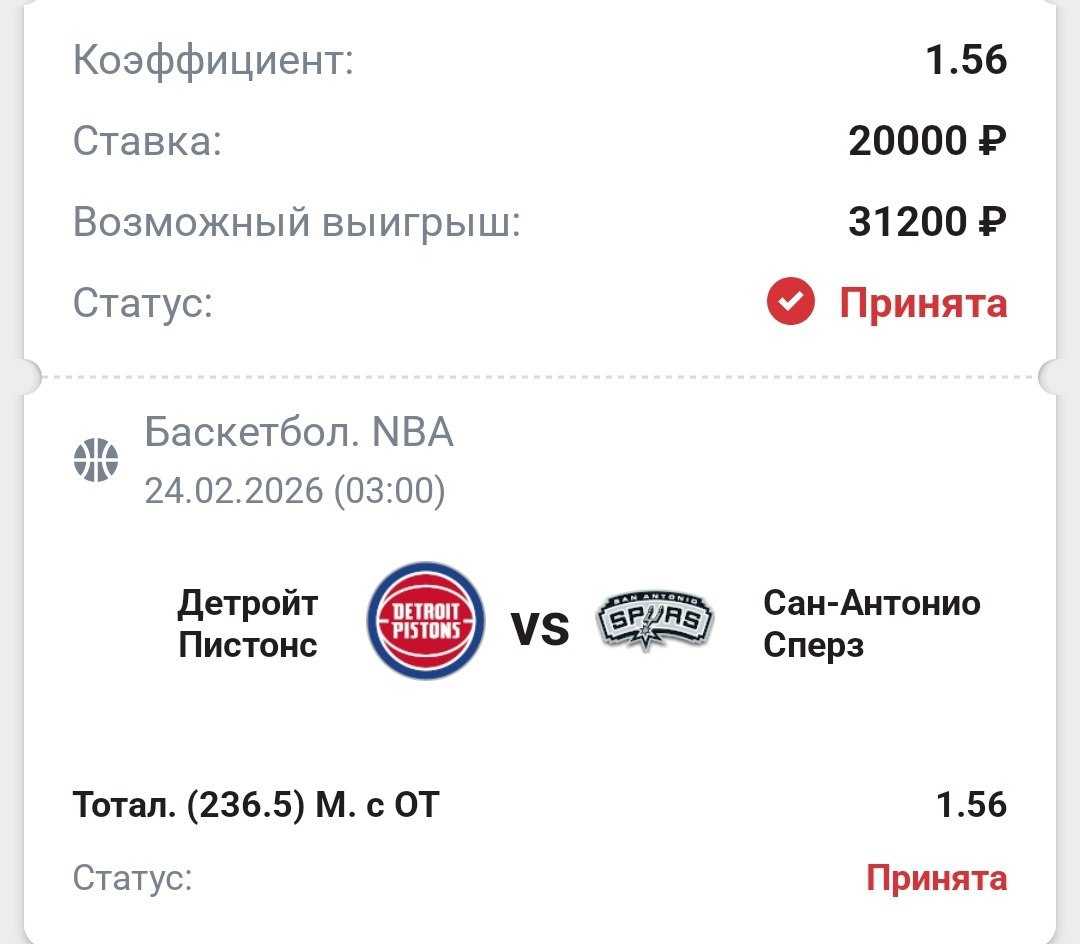The height and width of the screenshot is (944, 1080).
Task: Click the Коэффициент label
Action: click(213, 61)
